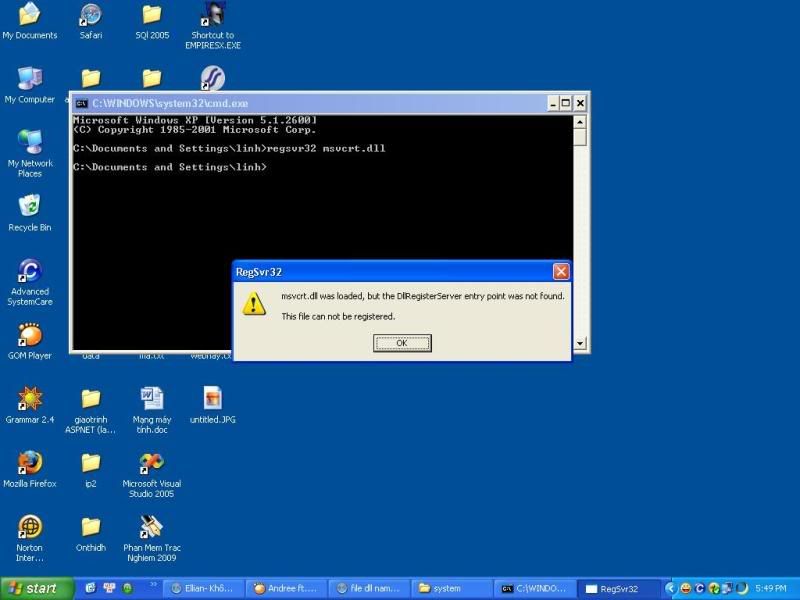Select the Mozilla Firefox shortcut
The width and height of the screenshot is (800, 600).
[30, 469]
